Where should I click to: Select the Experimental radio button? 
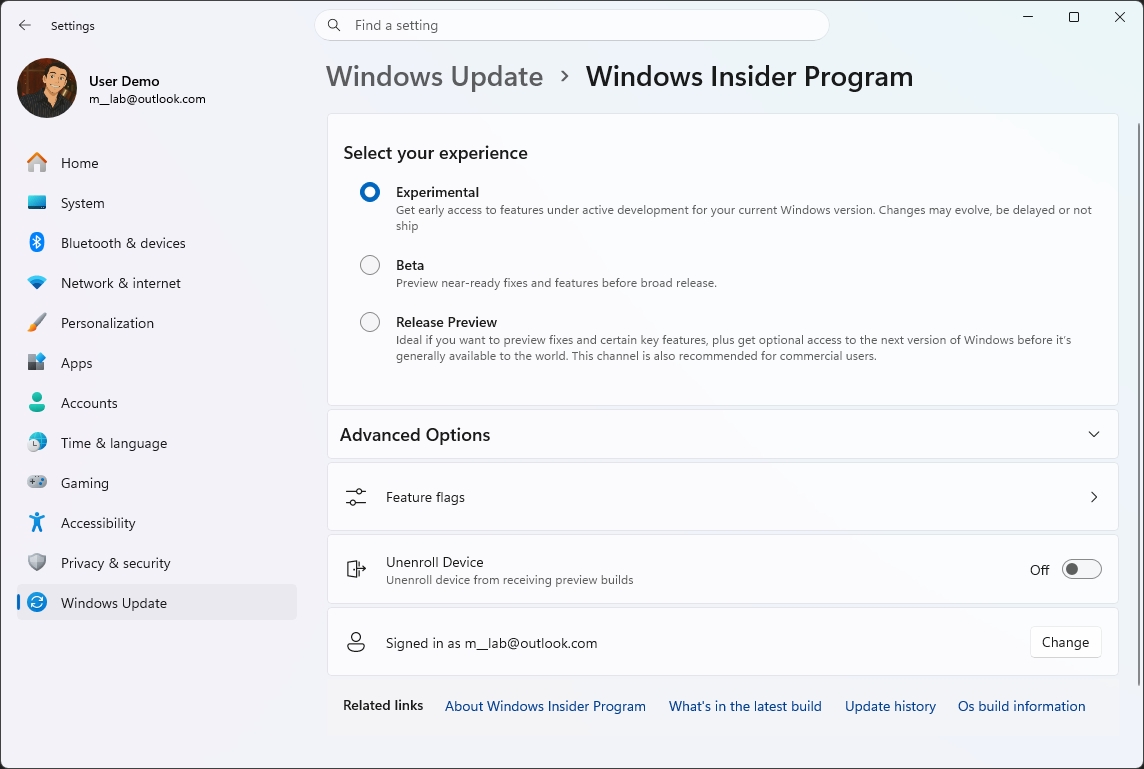tap(370, 192)
